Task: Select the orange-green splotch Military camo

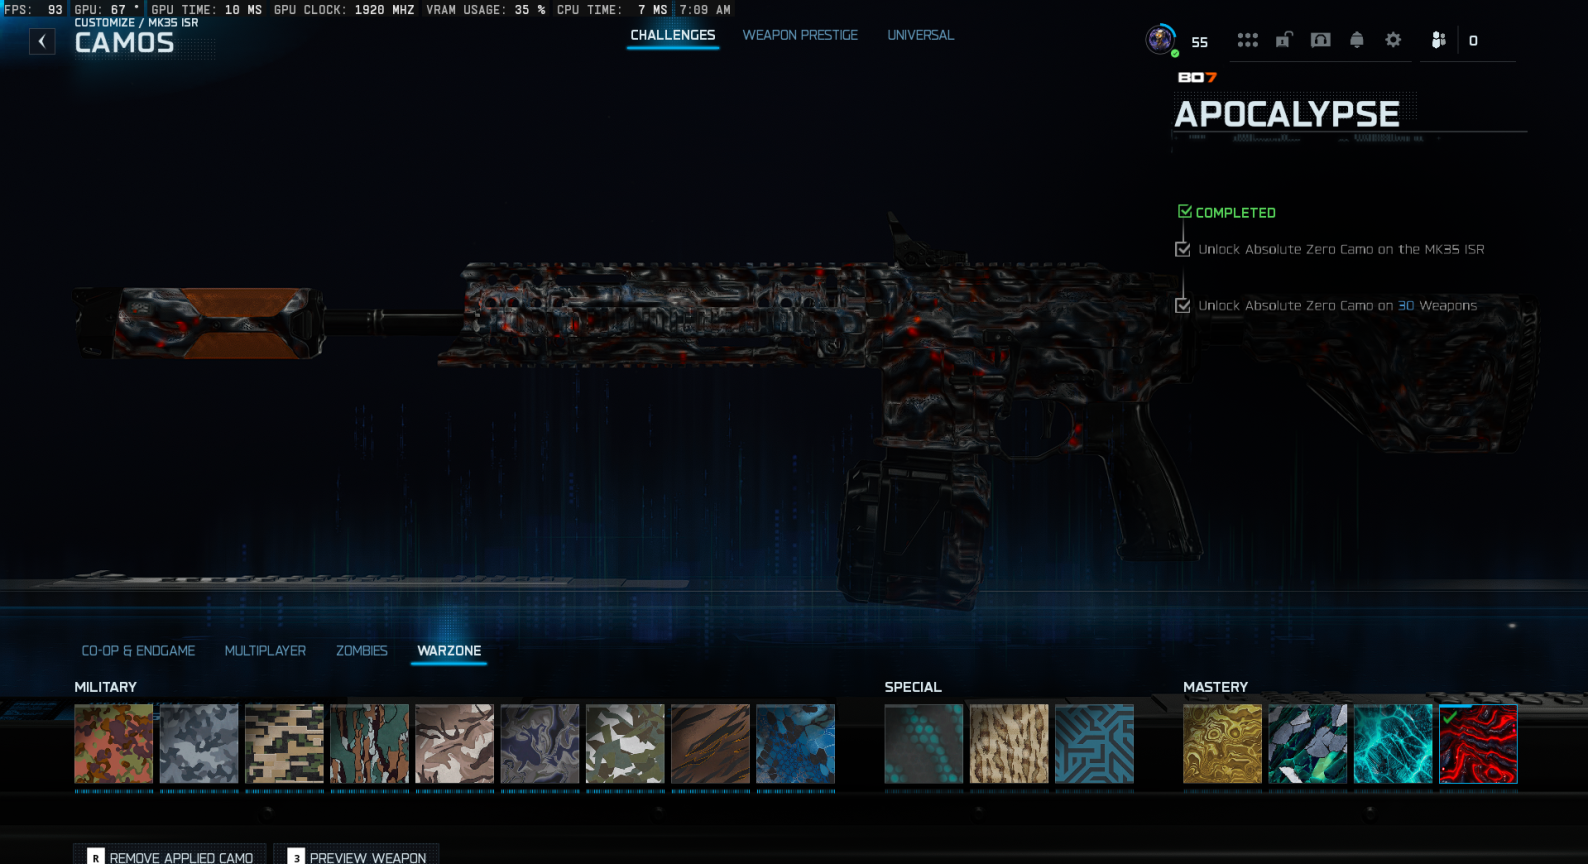Action: click(114, 744)
